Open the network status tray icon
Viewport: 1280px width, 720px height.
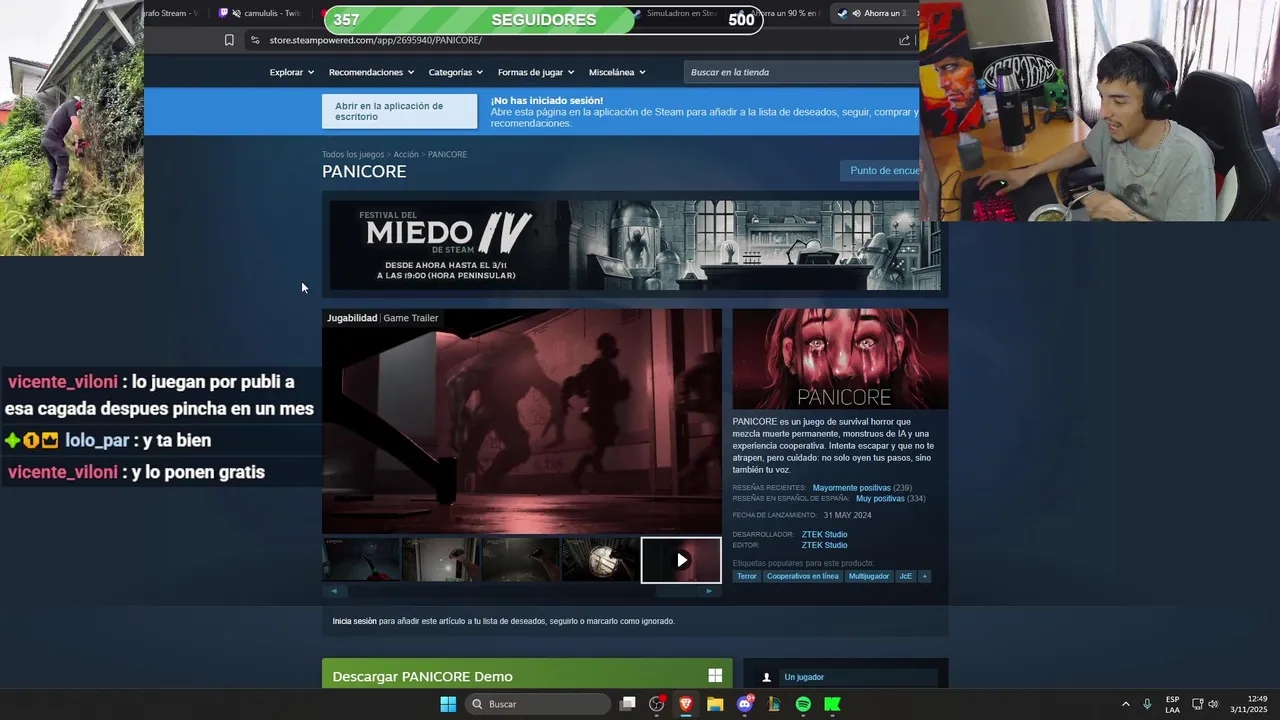pyautogui.click(x=1197, y=704)
